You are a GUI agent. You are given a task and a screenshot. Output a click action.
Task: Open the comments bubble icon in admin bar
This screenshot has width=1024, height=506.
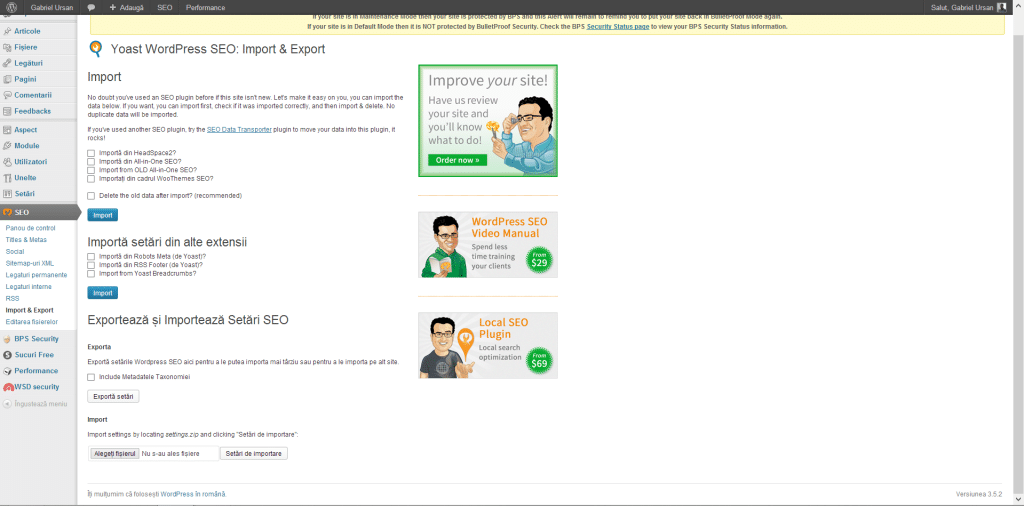tap(91, 7)
